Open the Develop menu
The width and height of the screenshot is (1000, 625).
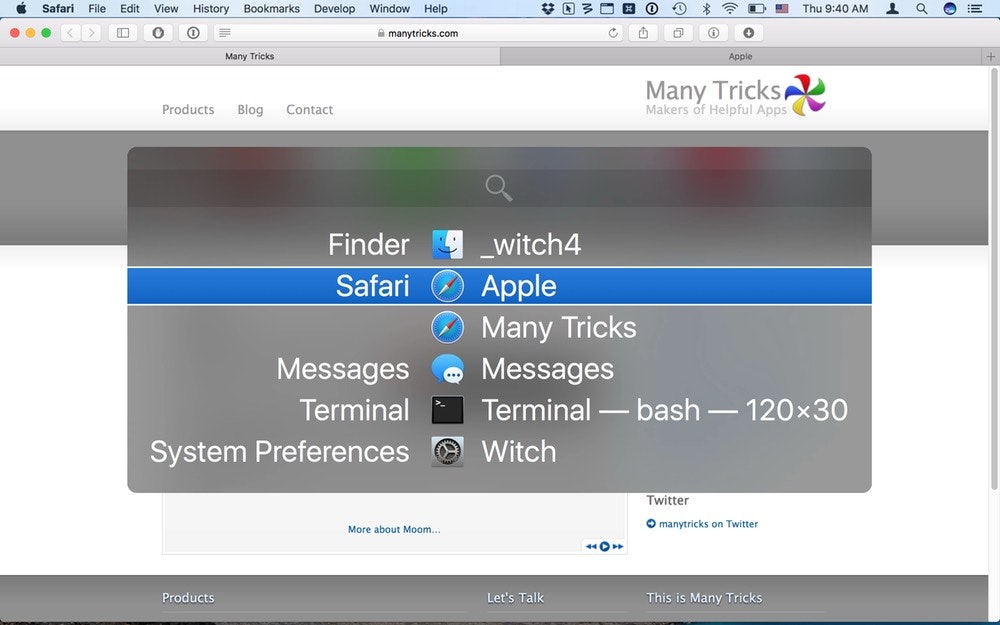[334, 8]
